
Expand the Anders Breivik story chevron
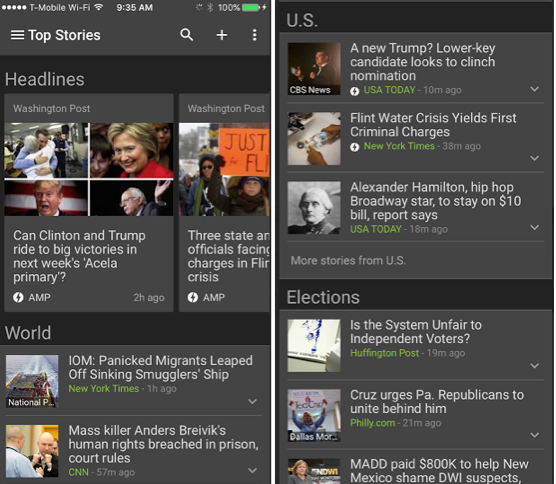[x=252, y=471]
